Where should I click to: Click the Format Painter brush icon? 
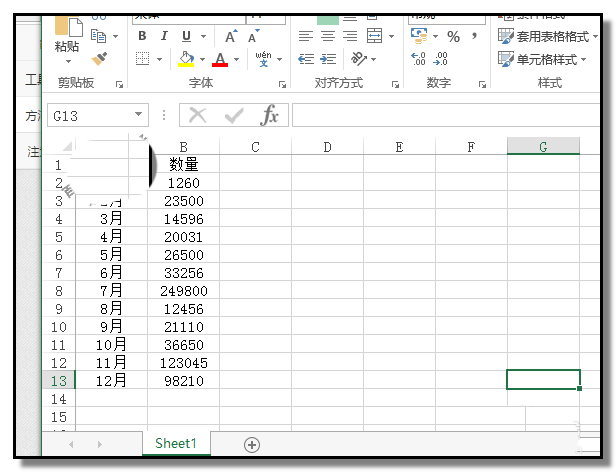pyautogui.click(x=99, y=60)
